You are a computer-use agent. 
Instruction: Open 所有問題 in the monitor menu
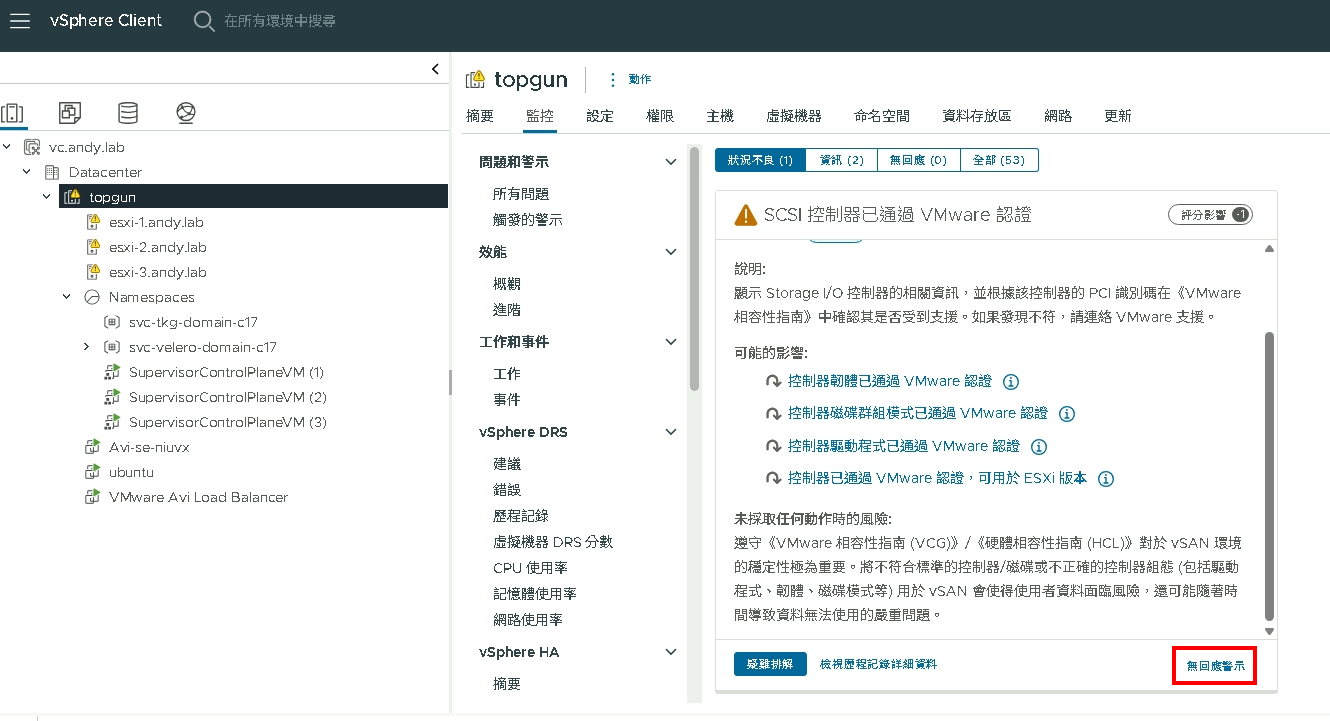point(521,194)
